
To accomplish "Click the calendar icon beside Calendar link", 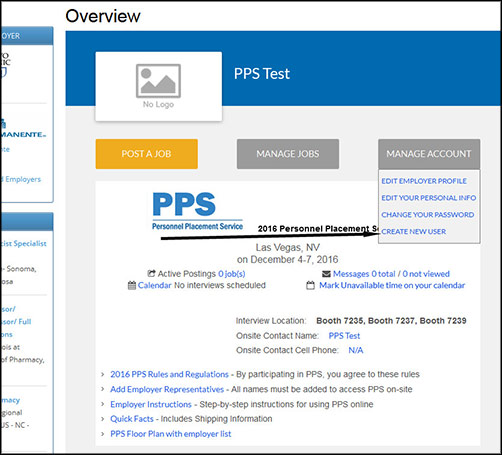I will pyautogui.click(x=132, y=285).
